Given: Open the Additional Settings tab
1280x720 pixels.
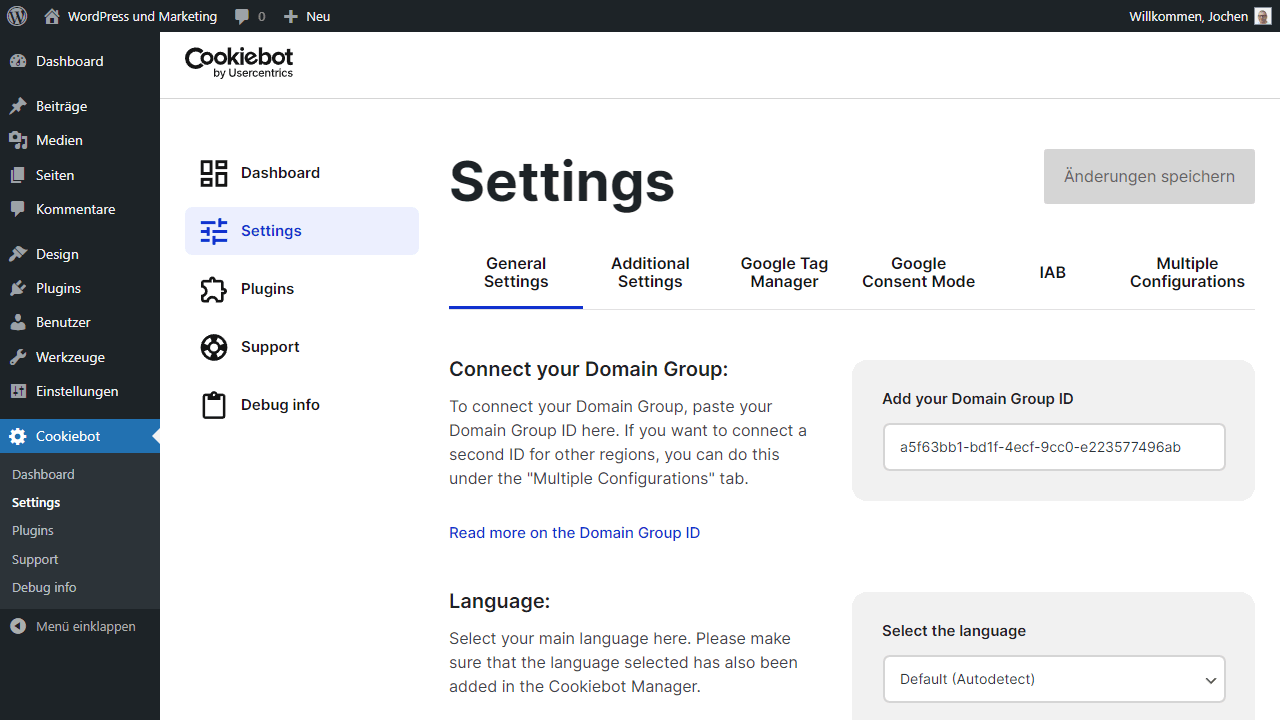Looking at the screenshot, I should 649,272.
